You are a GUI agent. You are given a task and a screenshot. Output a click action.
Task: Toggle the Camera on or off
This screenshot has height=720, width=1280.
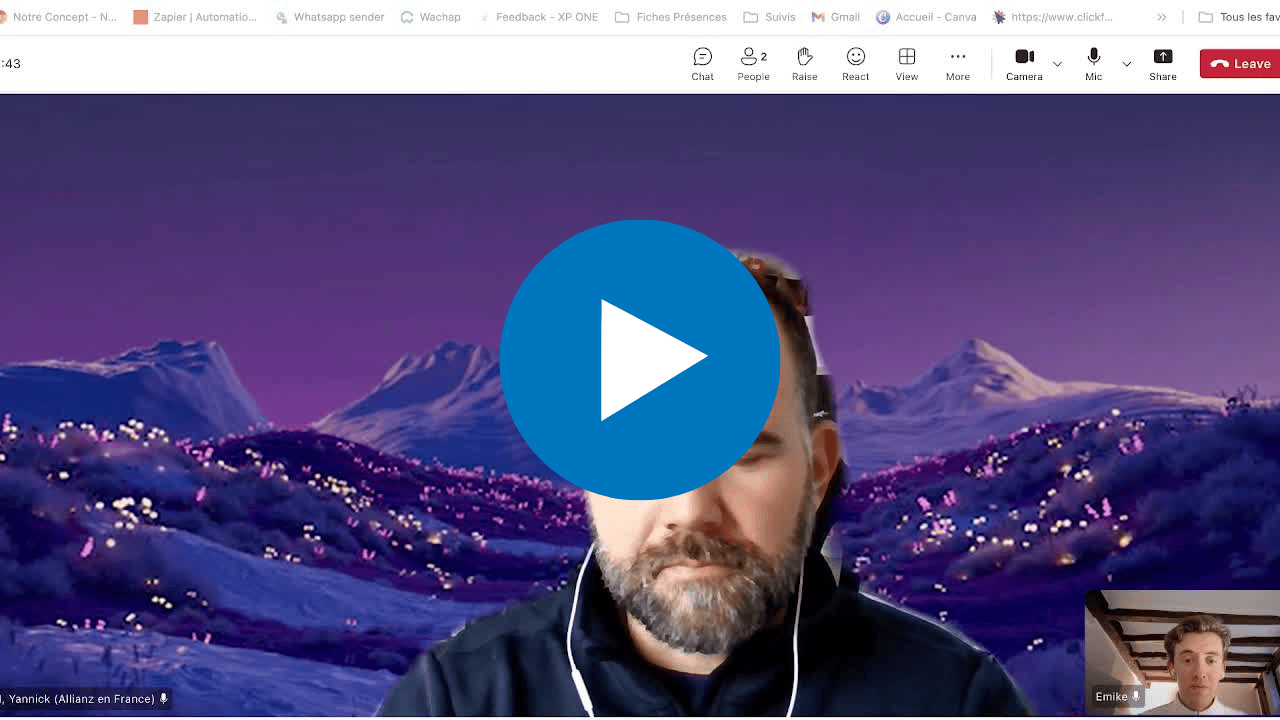pos(1024,64)
